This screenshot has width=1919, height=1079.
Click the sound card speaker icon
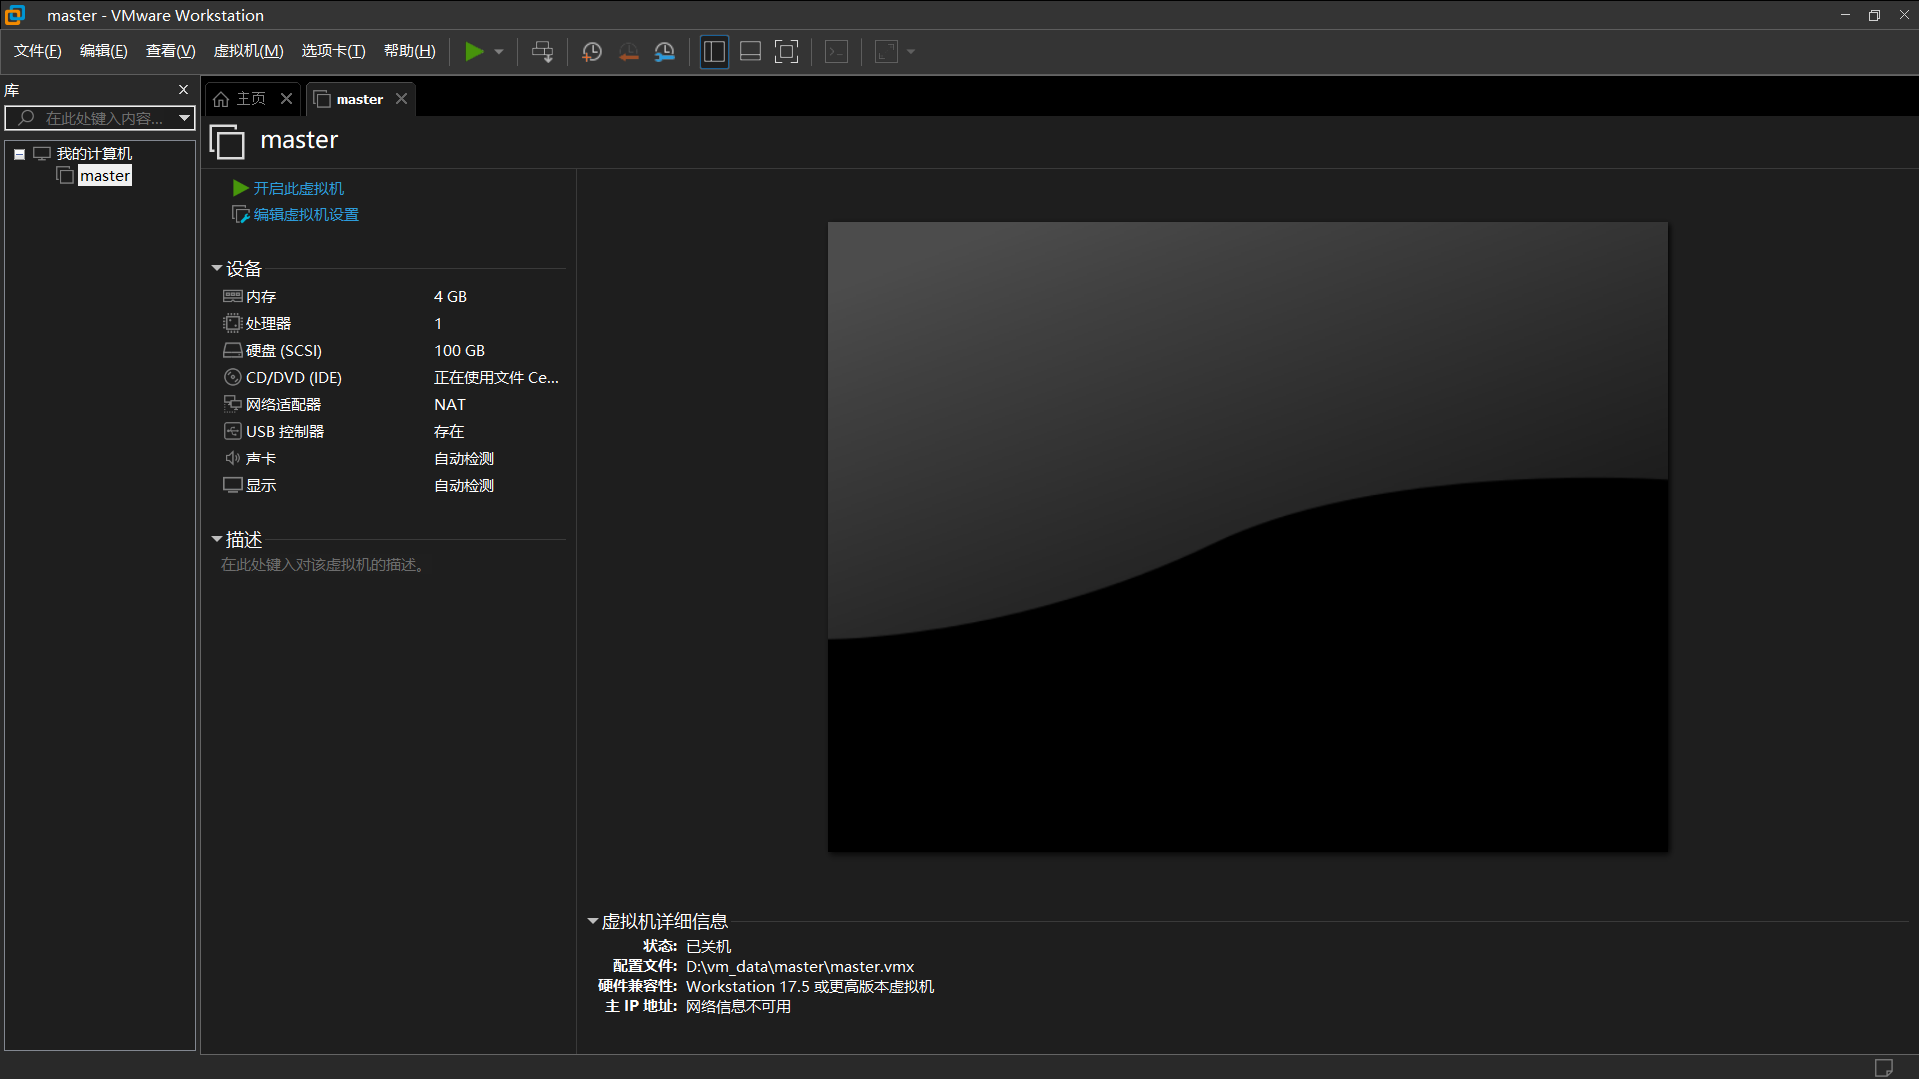tap(232, 458)
